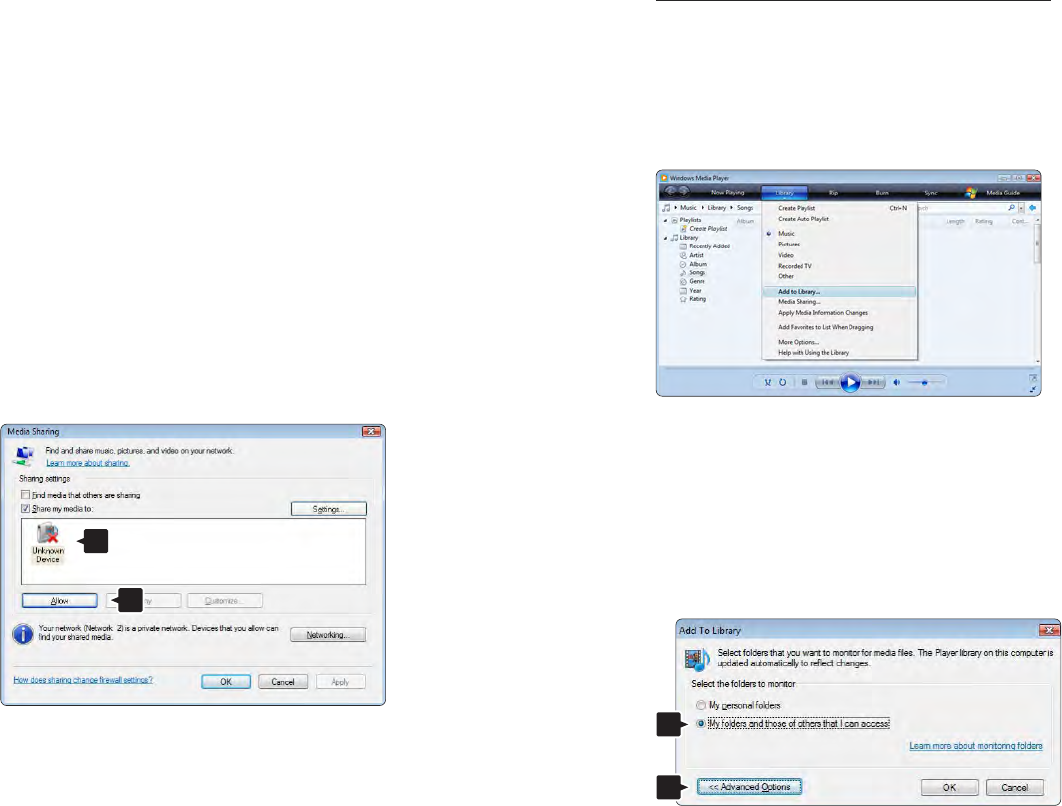Viewport: 1062px width, 806px height.
Task: Click OK in Media Sharing dialog
Action: tap(226, 682)
